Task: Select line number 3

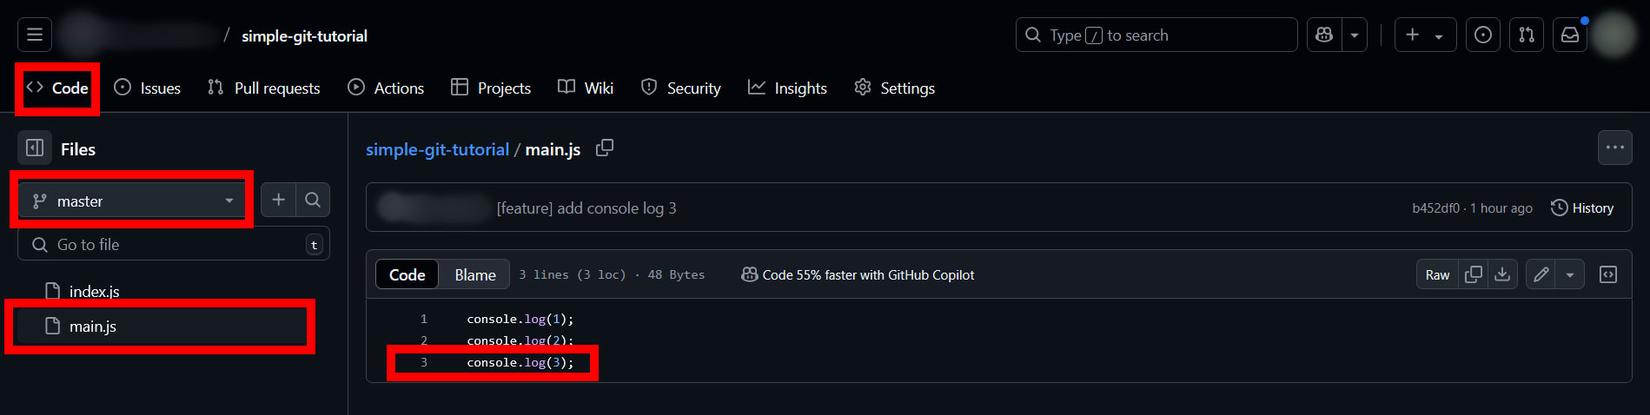Action: click(x=423, y=363)
